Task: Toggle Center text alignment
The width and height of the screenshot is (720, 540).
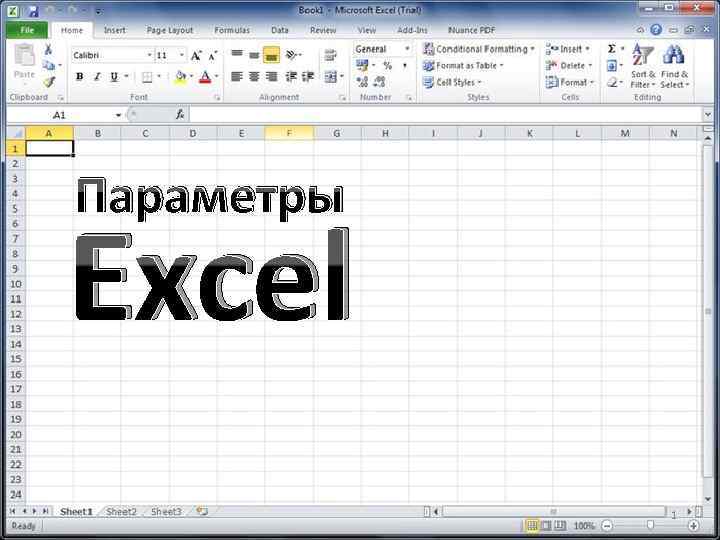Action: coord(254,77)
